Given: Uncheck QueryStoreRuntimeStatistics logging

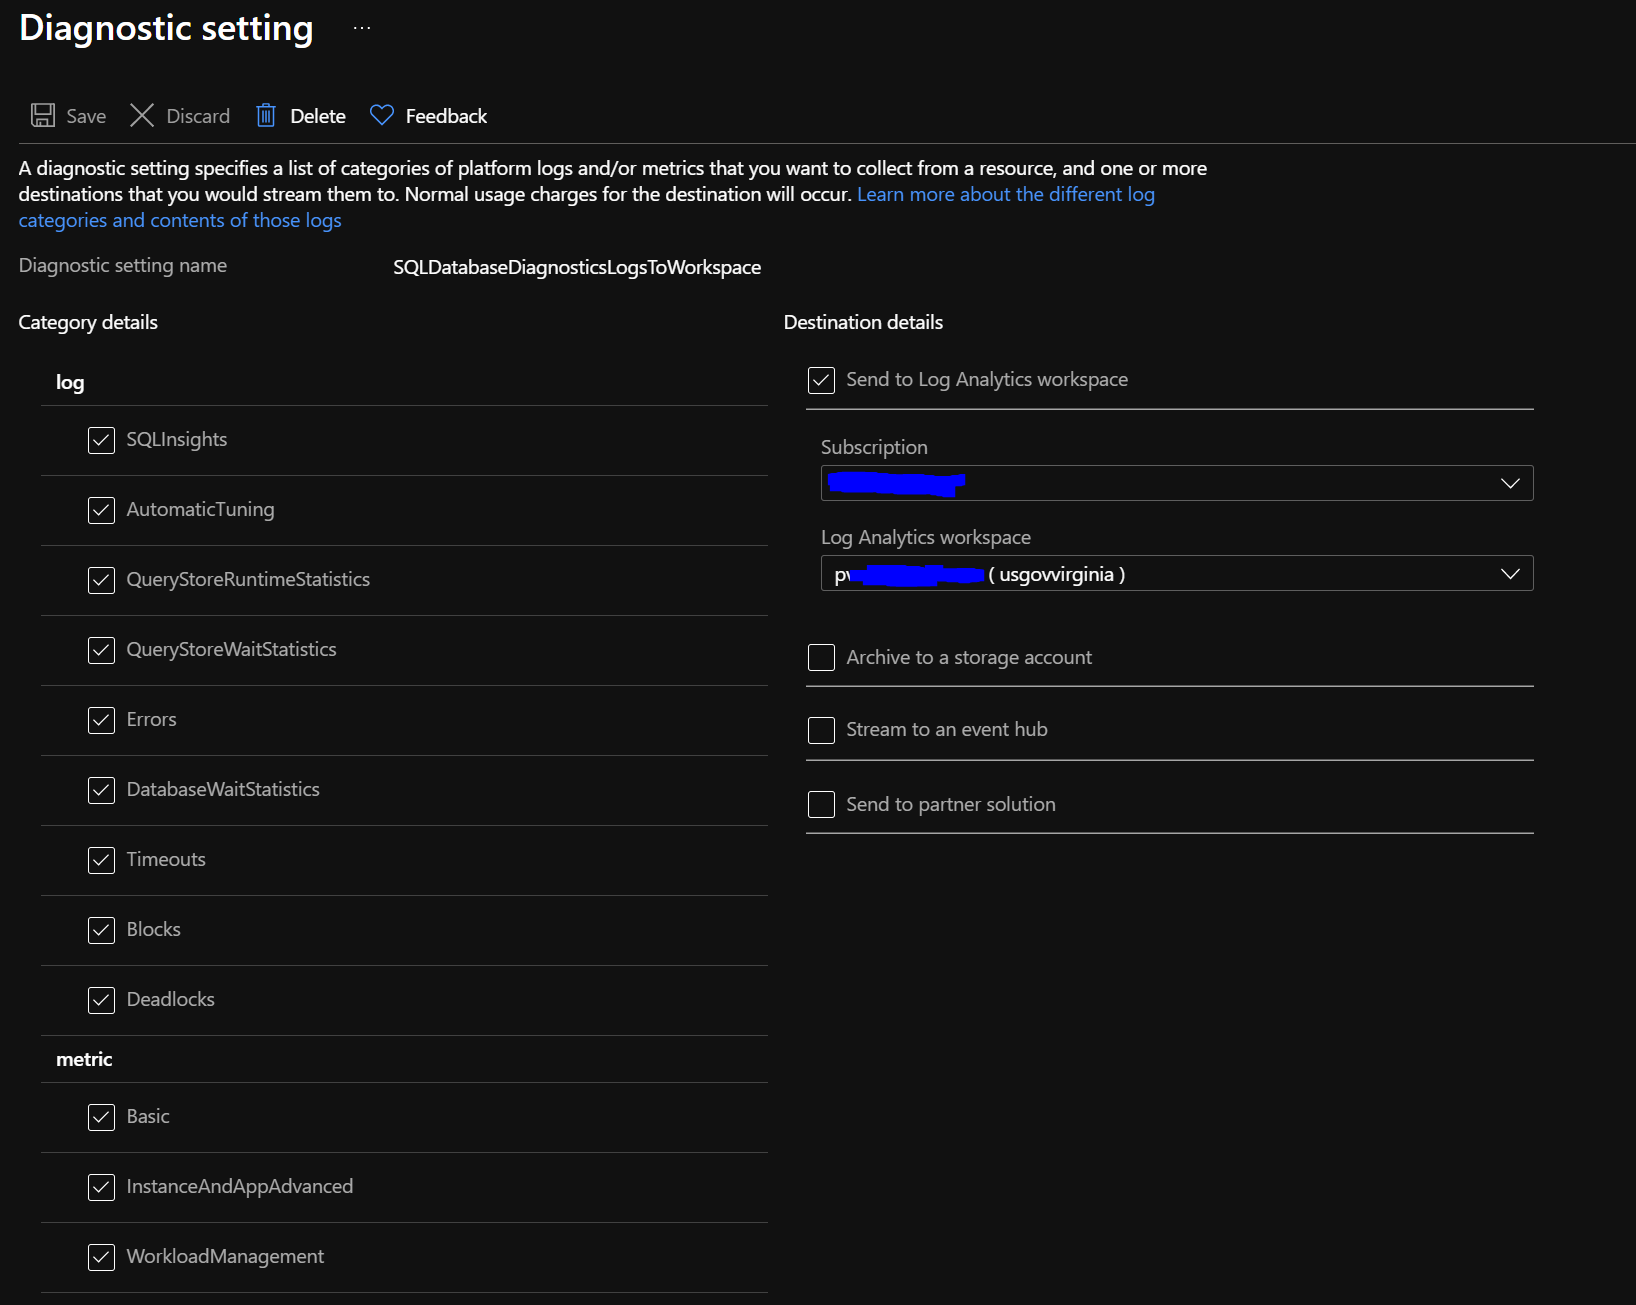Looking at the screenshot, I should pyautogui.click(x=101, y=580).
